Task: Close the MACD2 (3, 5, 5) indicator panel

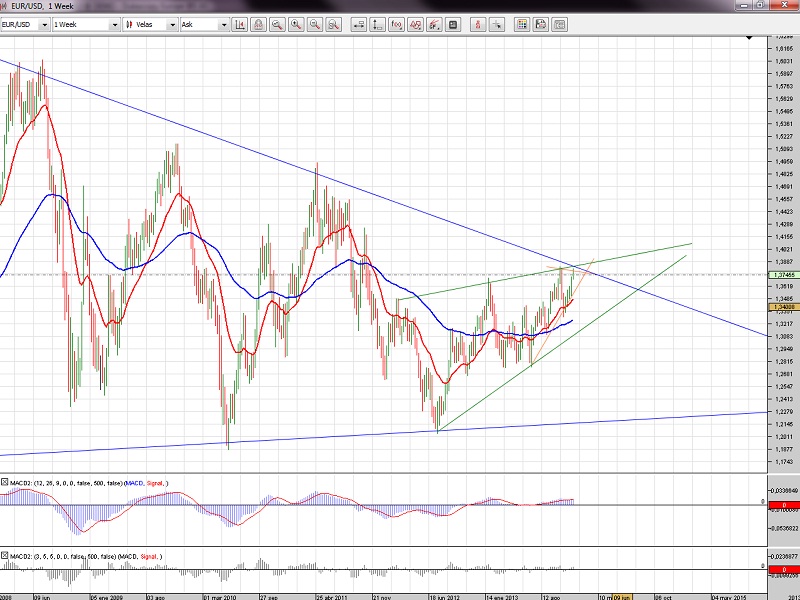Action: click(x=5, y=556)
